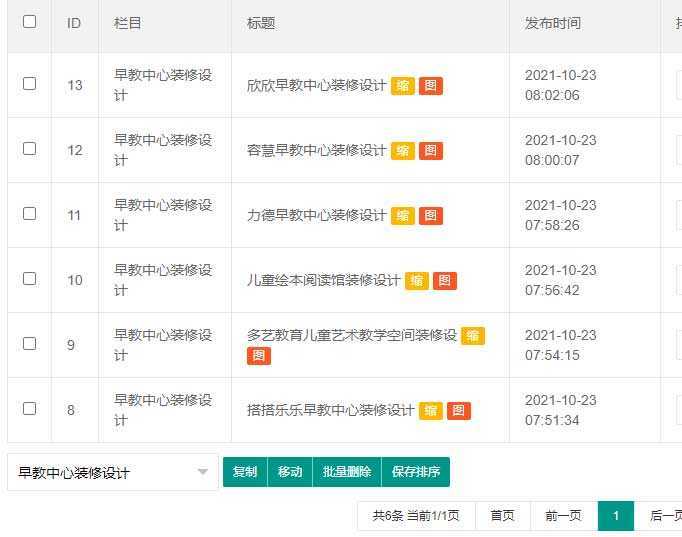The height and width of the screenshot is (537, 682).
Task: Click the 图 badge on 欣欣早教中心装修设计
Action: [x=431, y=86]
